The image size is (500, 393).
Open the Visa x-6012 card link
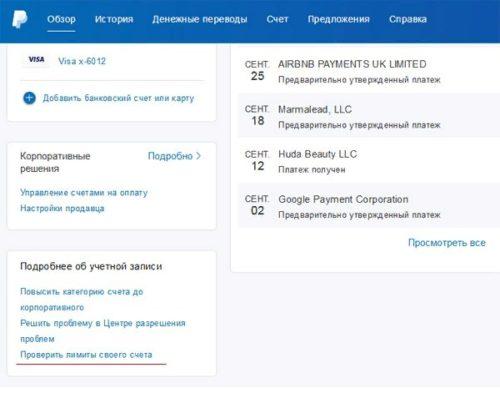[82, 61]
